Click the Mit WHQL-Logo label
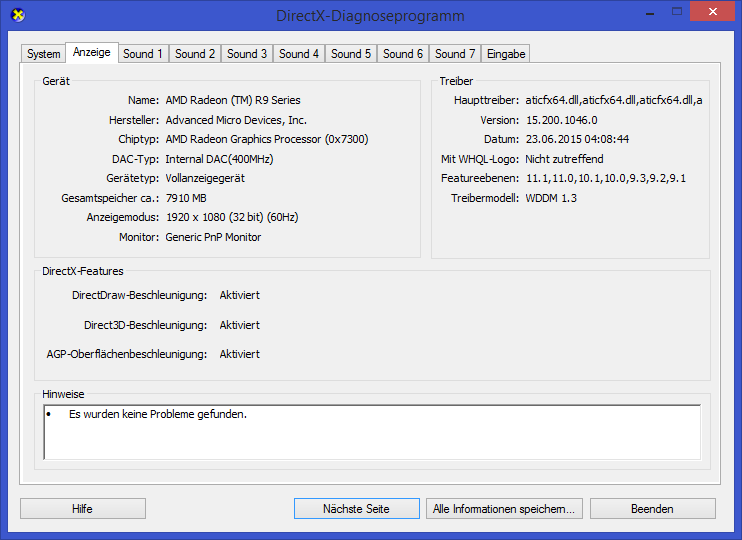Screen dimensions: 742x540 tap(480, 159)
